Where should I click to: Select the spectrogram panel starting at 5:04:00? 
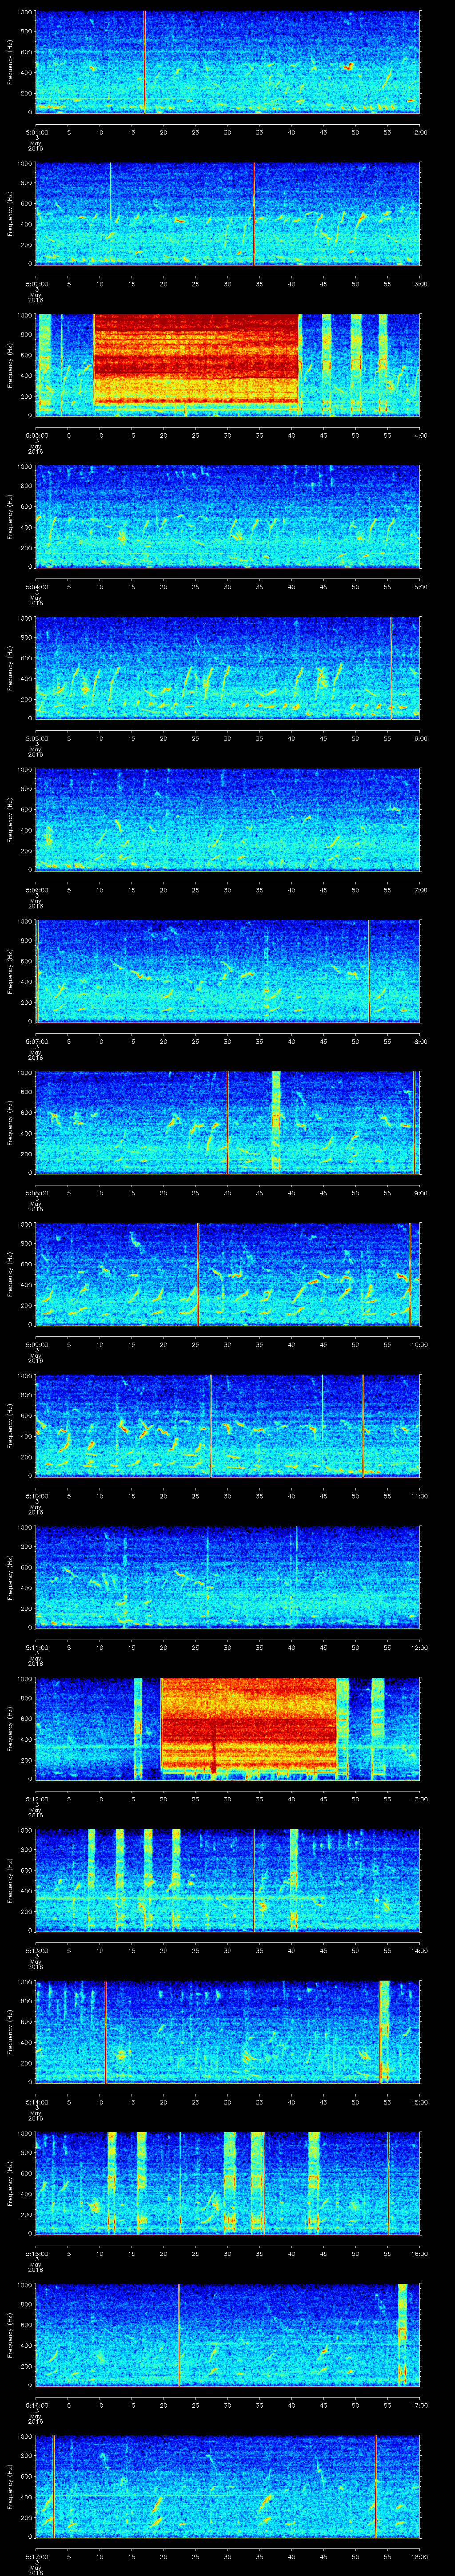click(x=228, y=516)
